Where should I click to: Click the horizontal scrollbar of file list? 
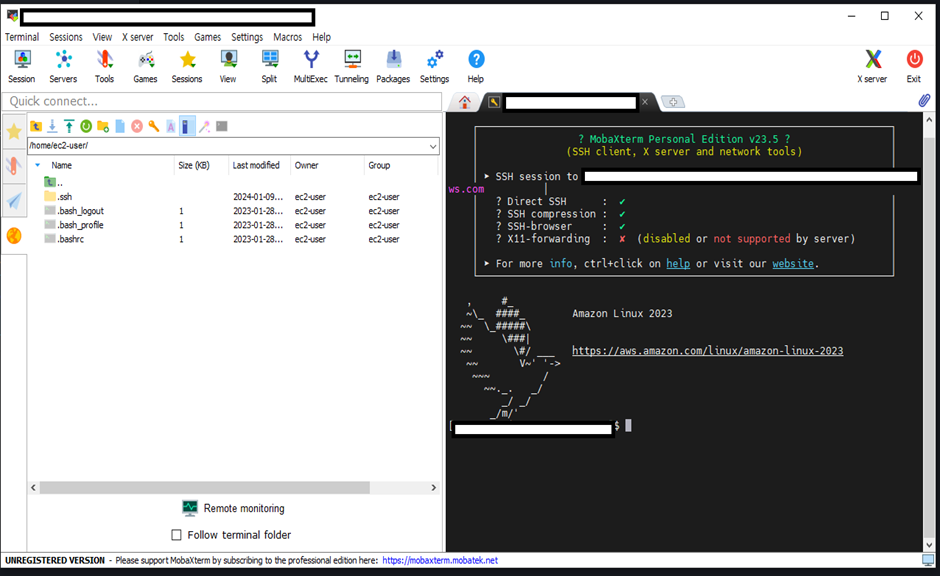(x=204, y=488)
